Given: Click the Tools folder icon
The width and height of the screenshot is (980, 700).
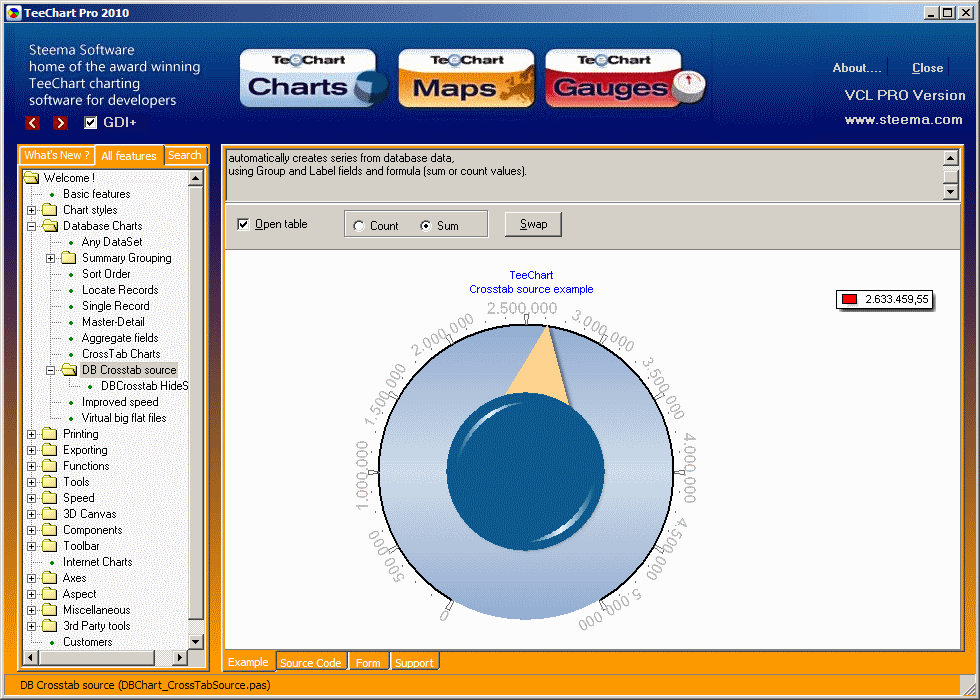Looking at the screenshot, I should click(50, 482).
